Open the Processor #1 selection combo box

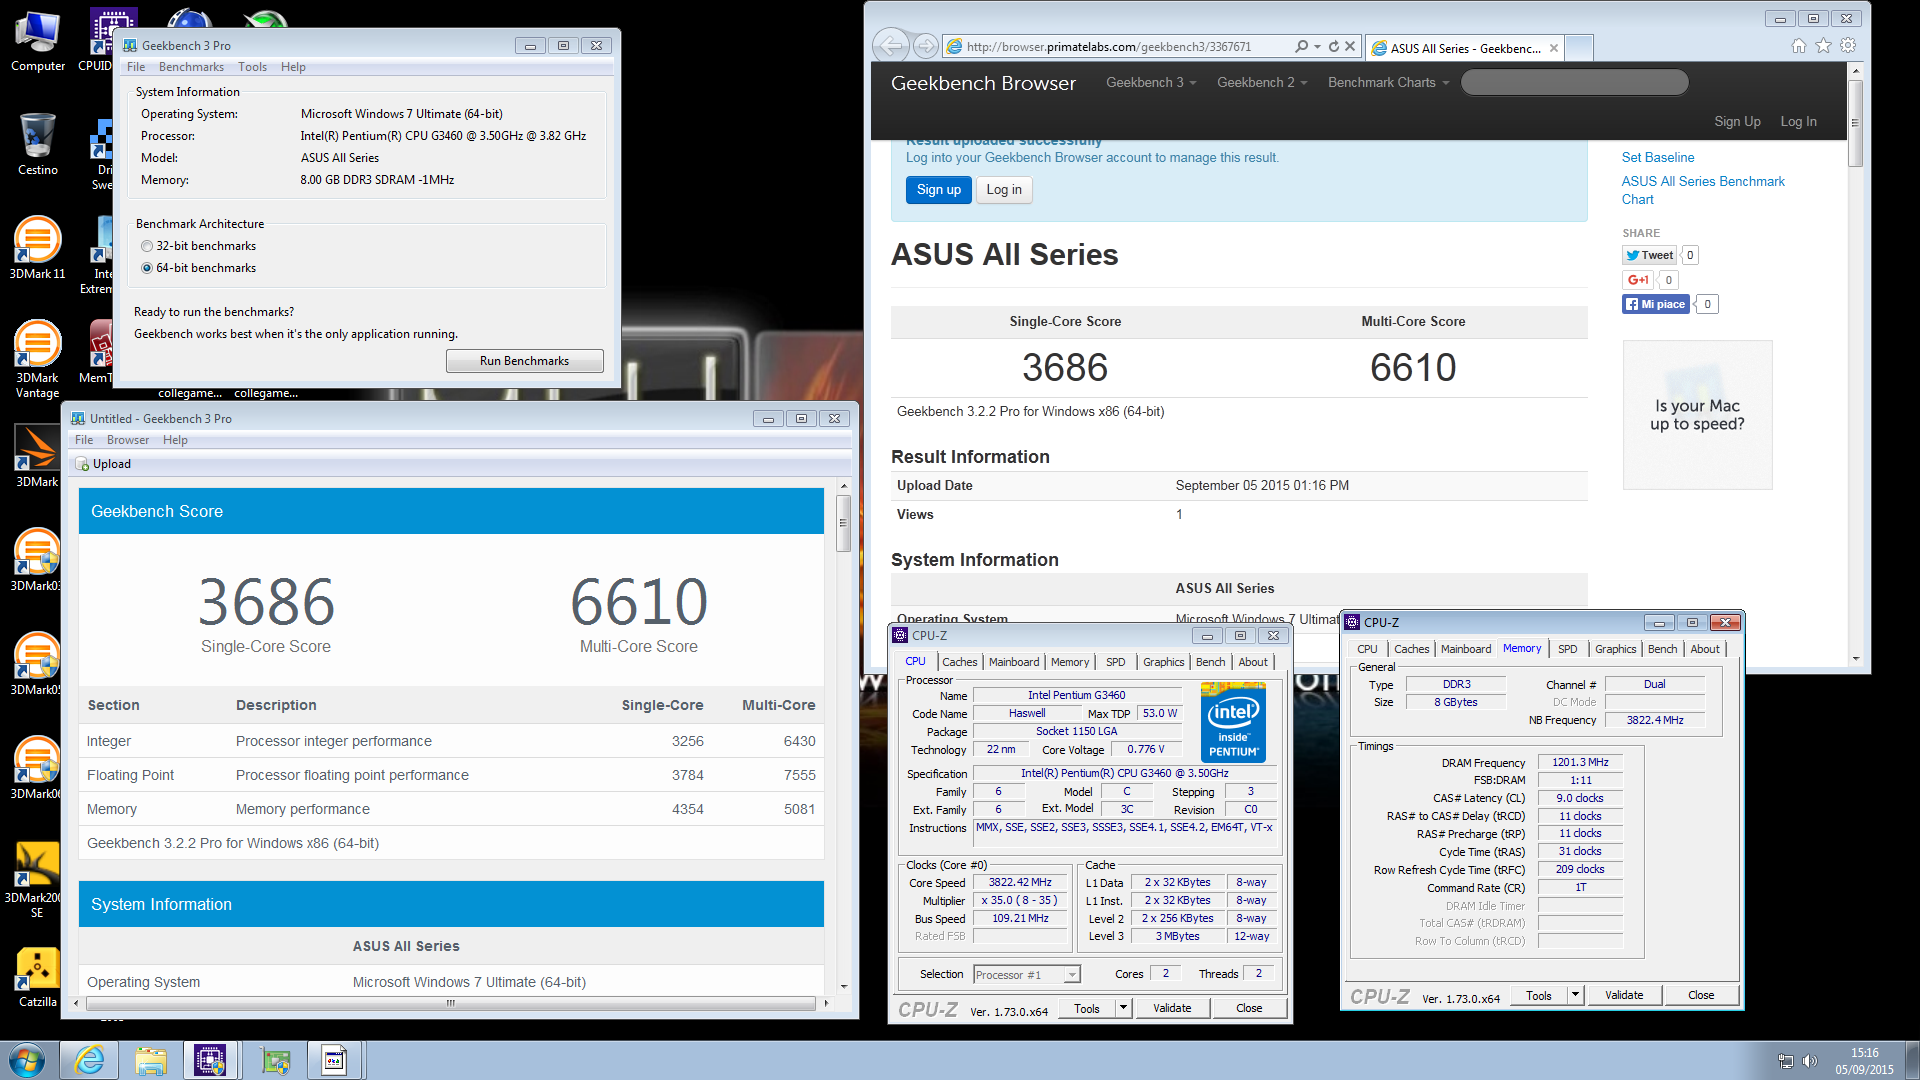(1026, 974)
